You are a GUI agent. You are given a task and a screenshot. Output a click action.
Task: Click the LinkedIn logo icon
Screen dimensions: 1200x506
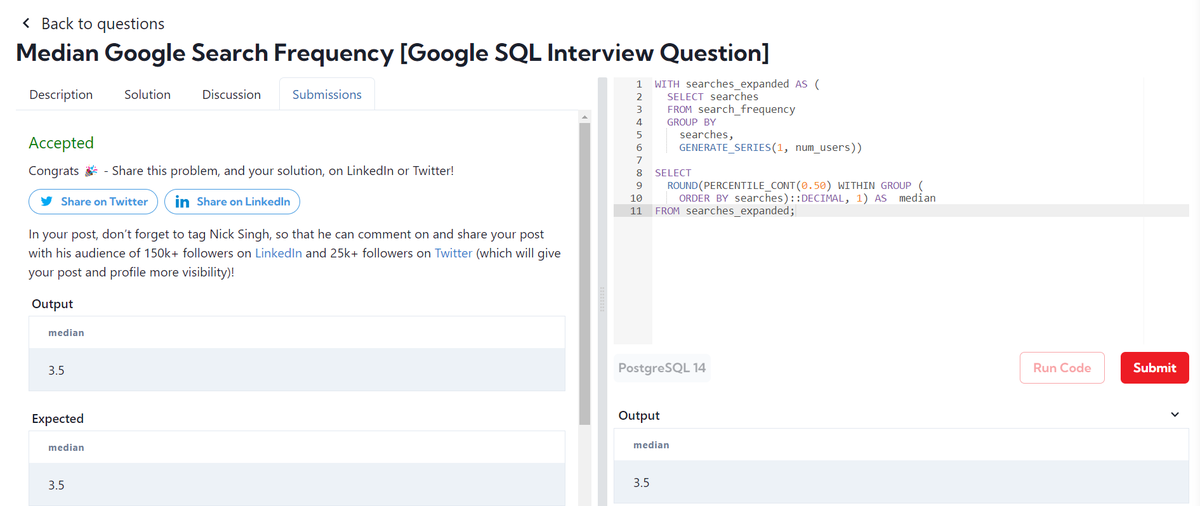(x=182, y=201)
